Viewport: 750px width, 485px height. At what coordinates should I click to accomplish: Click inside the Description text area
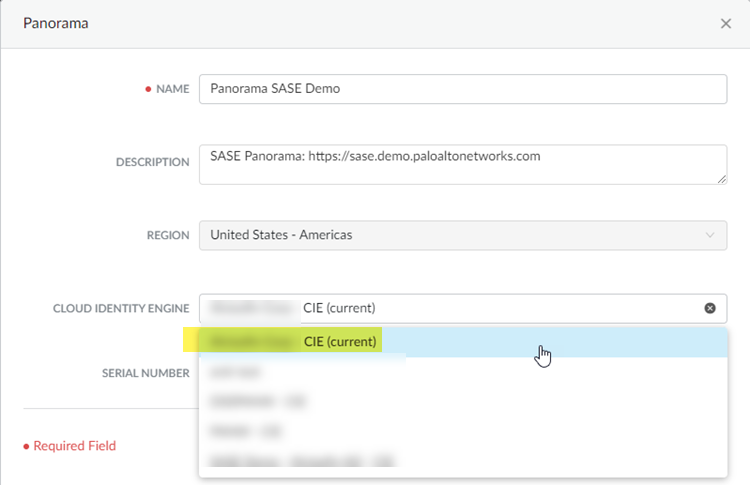click(462, 164)
